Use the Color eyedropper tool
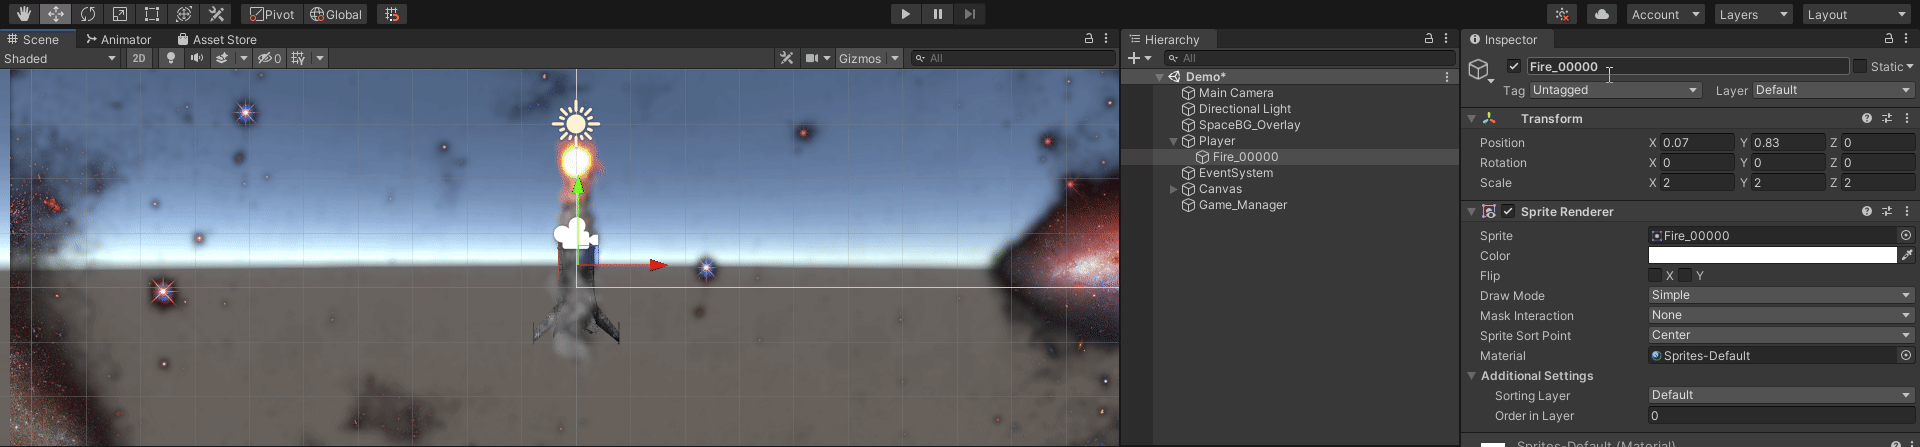Screen dimensions: 1920x447 click(1907, 255)
